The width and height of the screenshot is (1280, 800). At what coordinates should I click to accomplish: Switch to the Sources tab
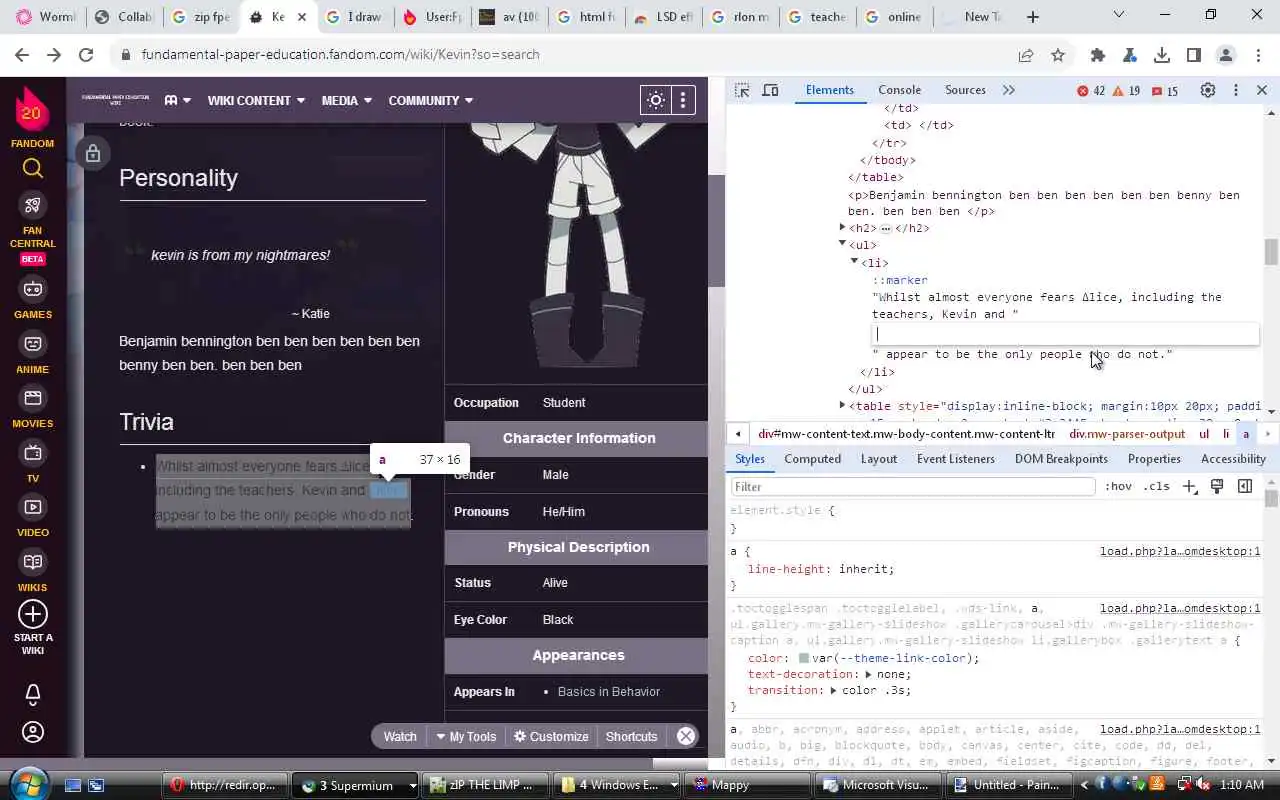[965, 90]
